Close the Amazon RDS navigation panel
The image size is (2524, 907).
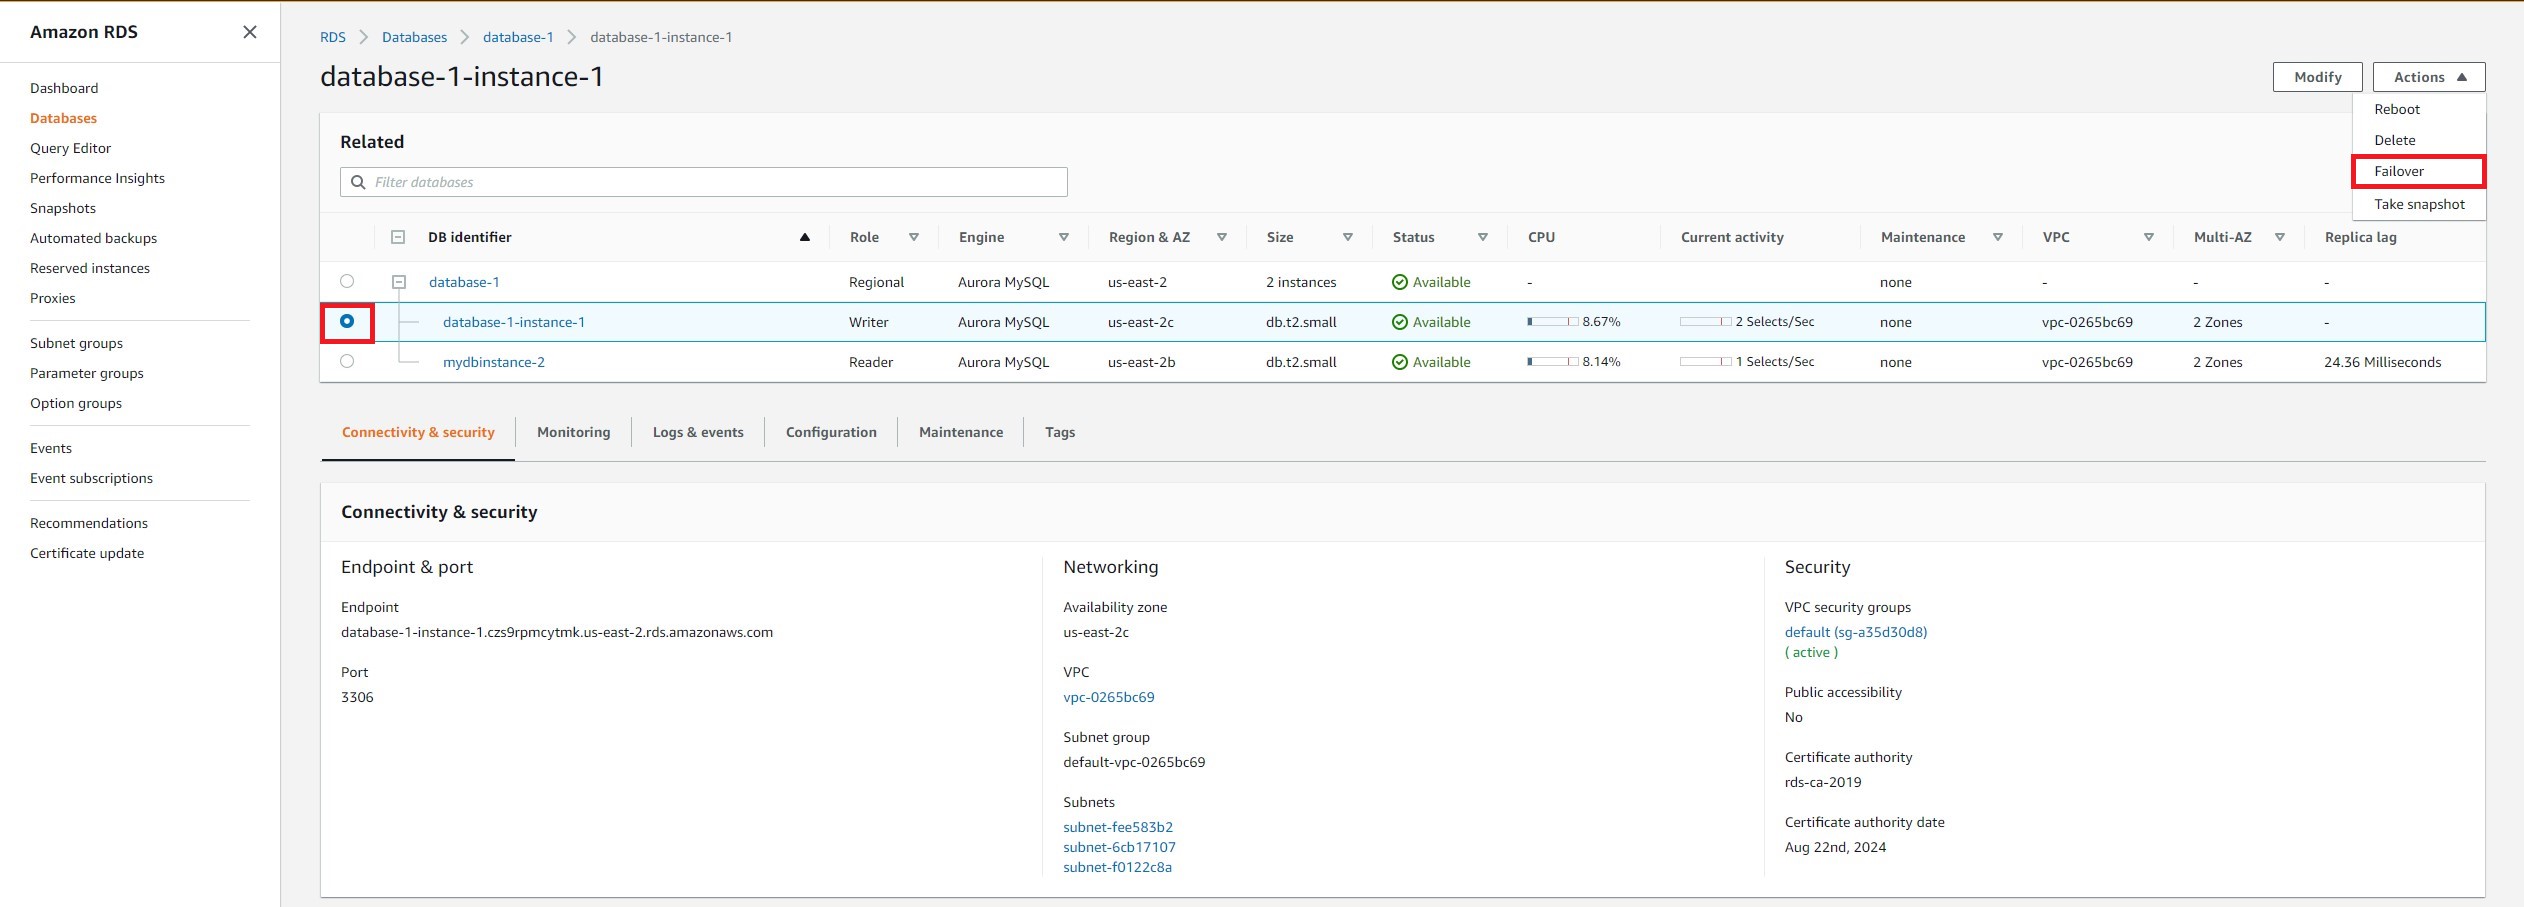coord(250,32)
